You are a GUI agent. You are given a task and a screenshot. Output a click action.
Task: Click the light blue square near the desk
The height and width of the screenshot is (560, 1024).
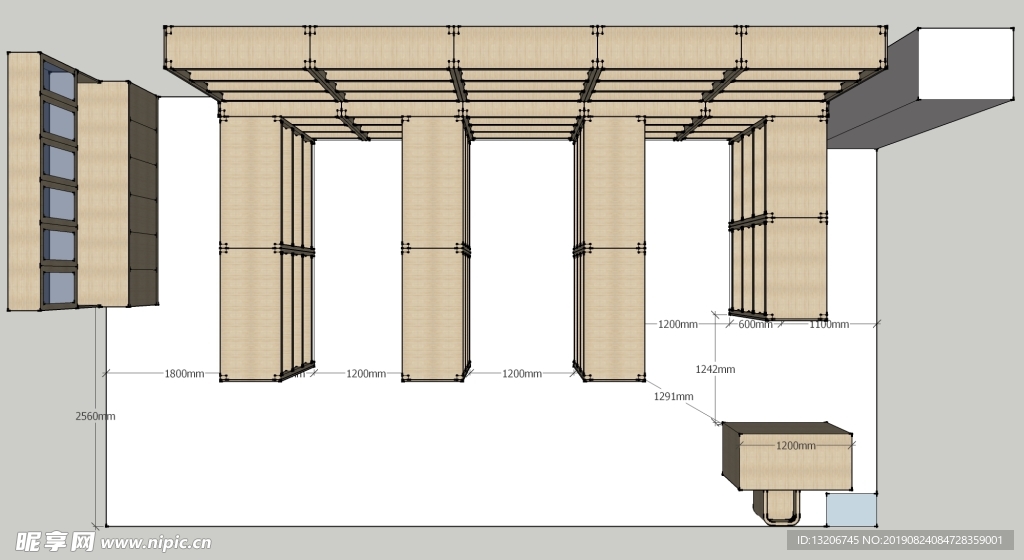[x=851, y=510]
